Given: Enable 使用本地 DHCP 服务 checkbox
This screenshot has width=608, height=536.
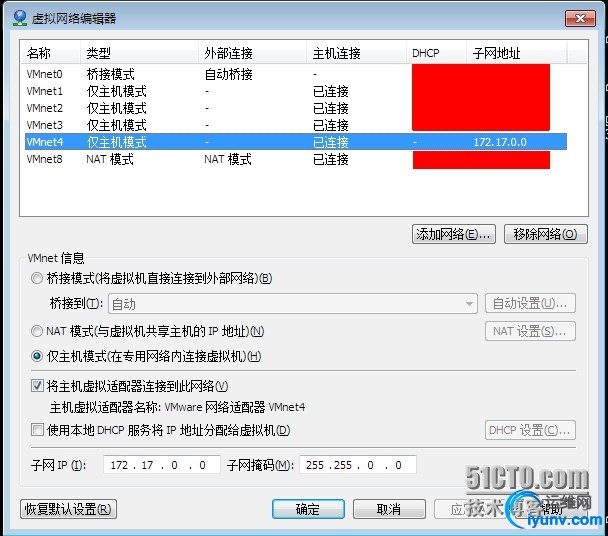Looking at the screenshot, I should pyautogui.click(x=37, y=430).
